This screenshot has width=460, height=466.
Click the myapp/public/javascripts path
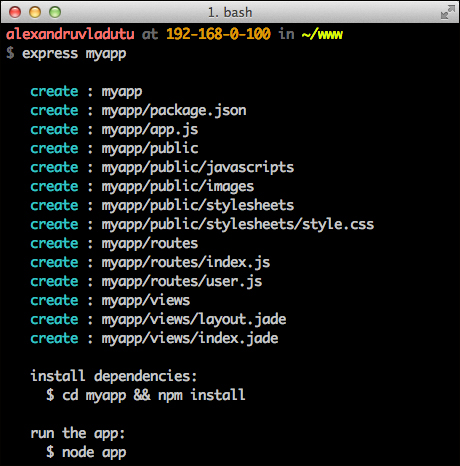point(198,168)
